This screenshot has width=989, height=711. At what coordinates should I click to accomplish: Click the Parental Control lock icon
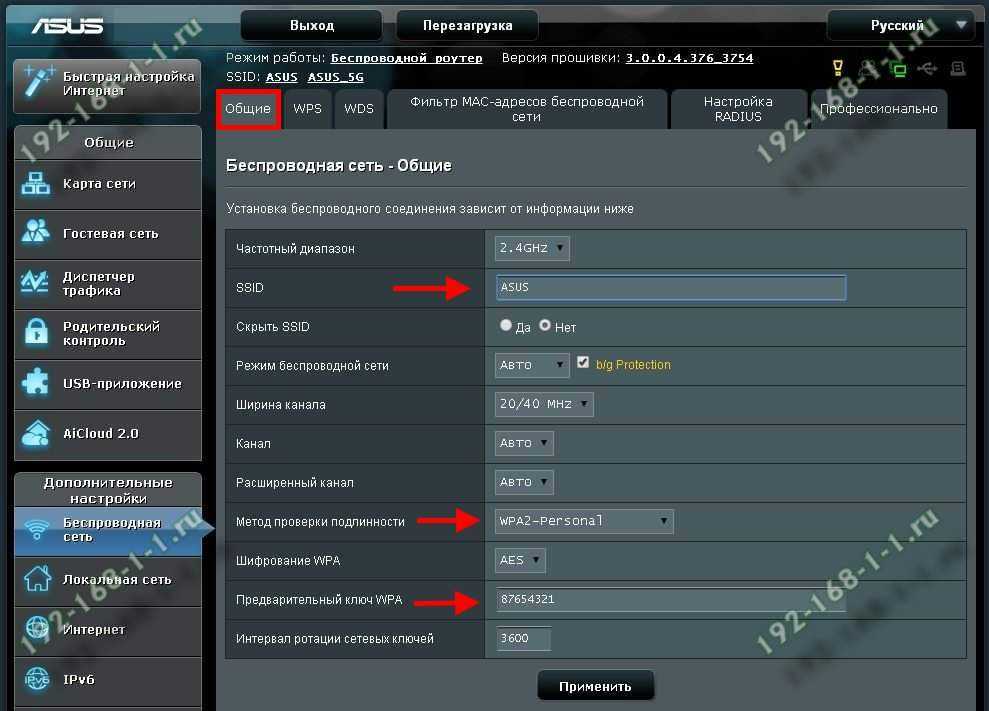(x=37, y=332)
